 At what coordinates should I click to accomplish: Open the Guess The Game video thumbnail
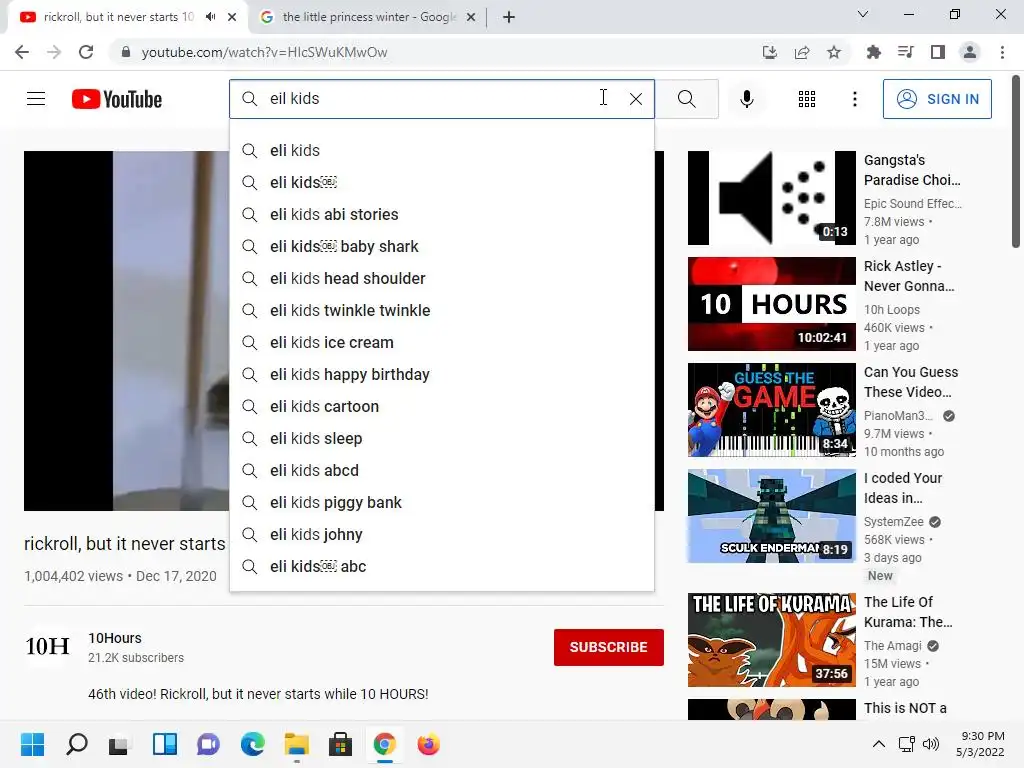(771, 409)
